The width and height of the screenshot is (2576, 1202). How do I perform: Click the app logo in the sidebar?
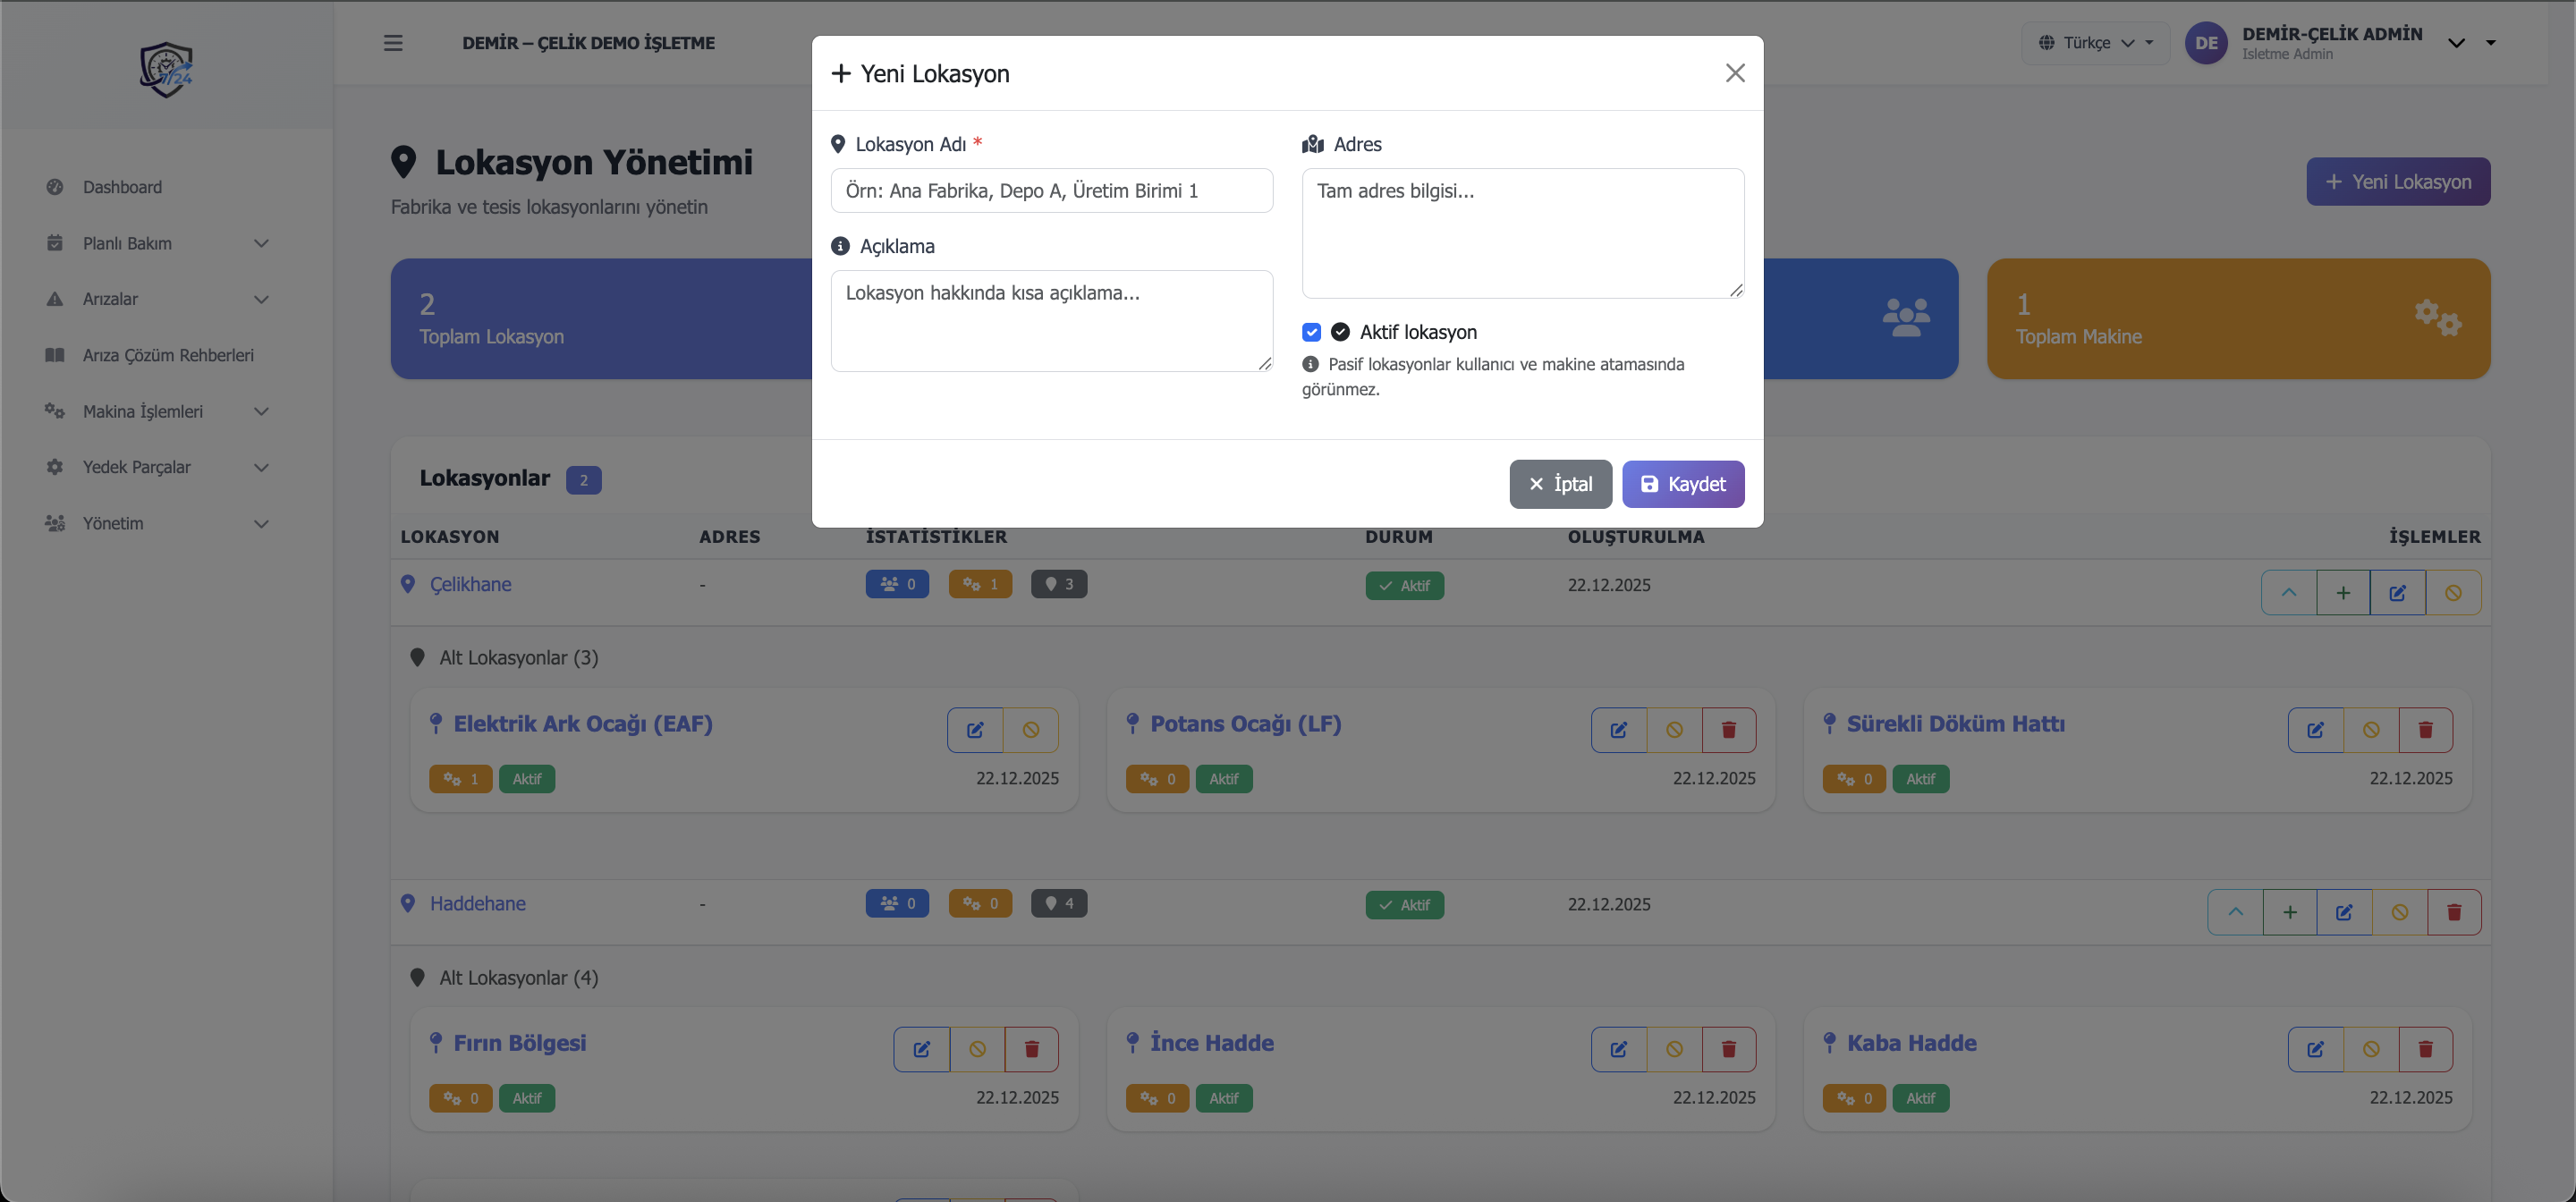(x=166, y=69)
